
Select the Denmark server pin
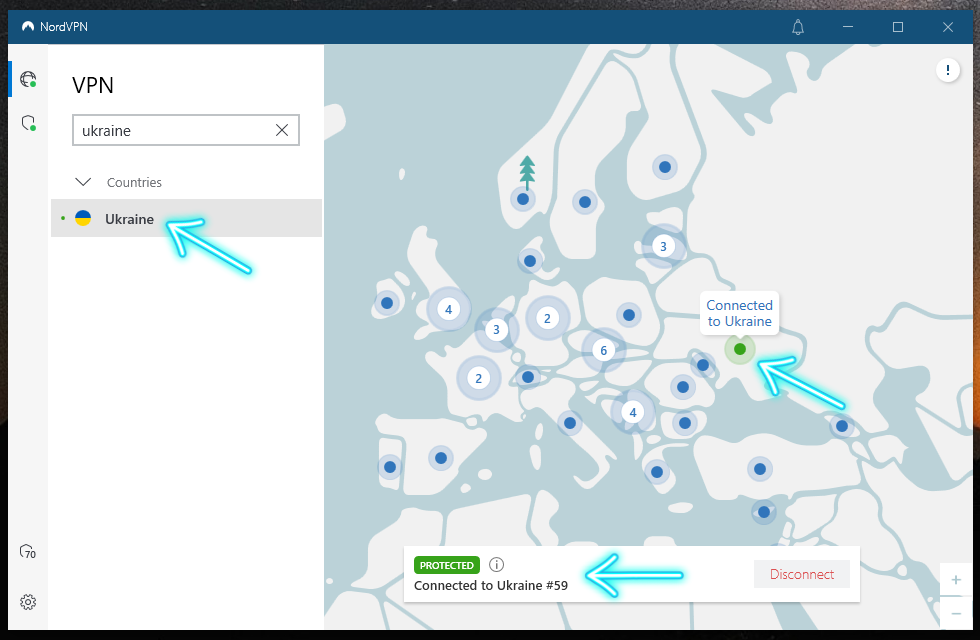click(x=530, y=261)
